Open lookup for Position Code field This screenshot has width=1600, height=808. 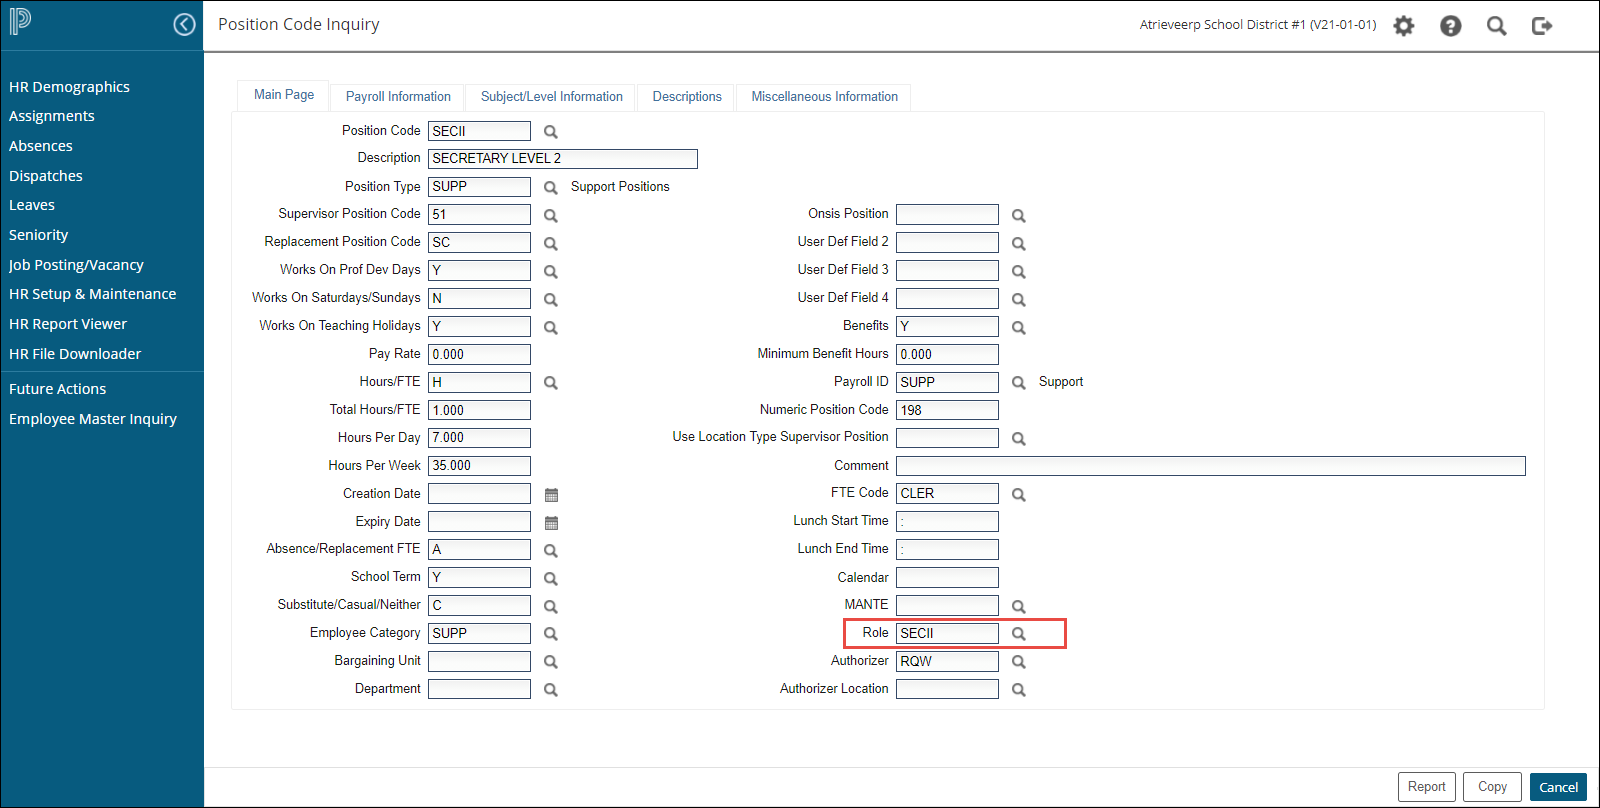pos(550,132)
